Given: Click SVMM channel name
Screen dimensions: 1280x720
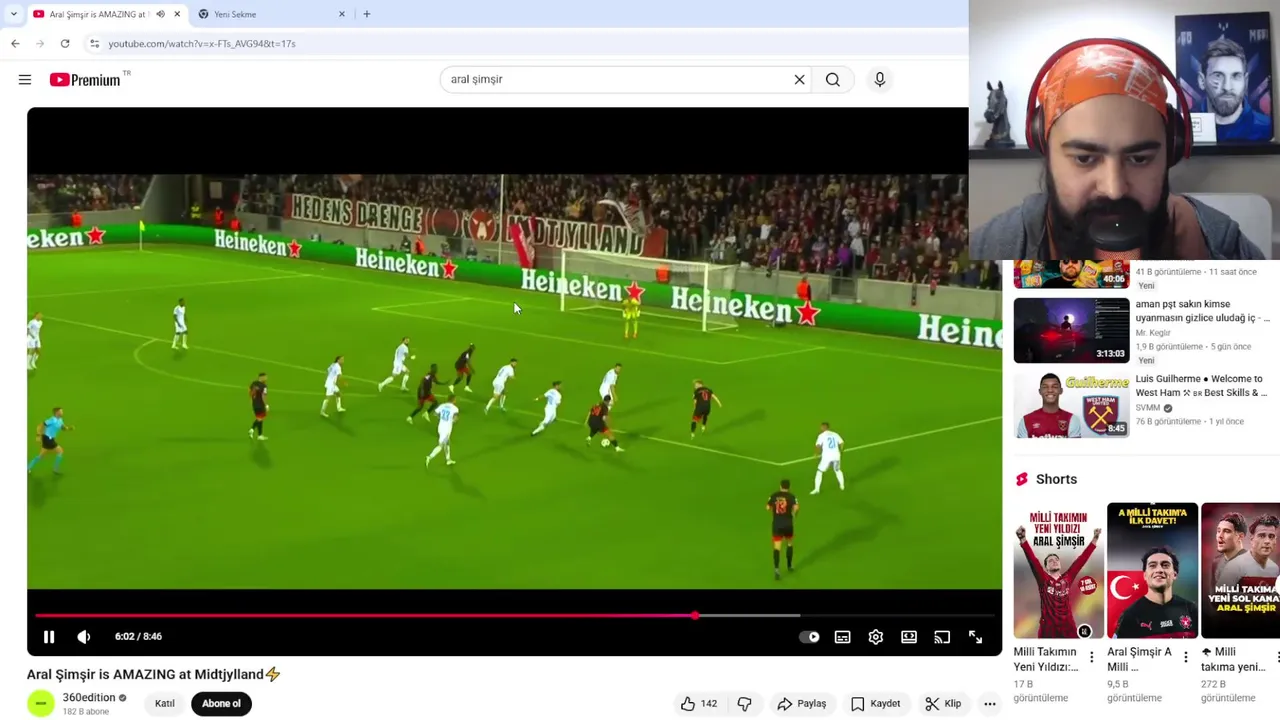Looking at the screenshot, I should tap(1148, 408).
